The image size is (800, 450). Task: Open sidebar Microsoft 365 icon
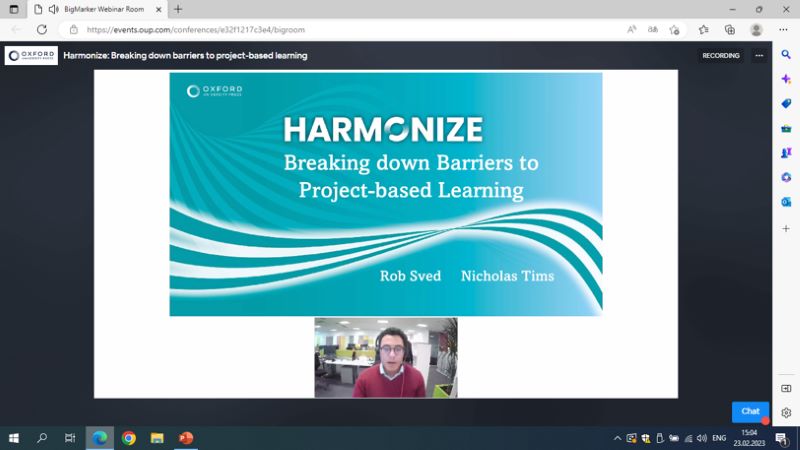(x=786, y=177)
